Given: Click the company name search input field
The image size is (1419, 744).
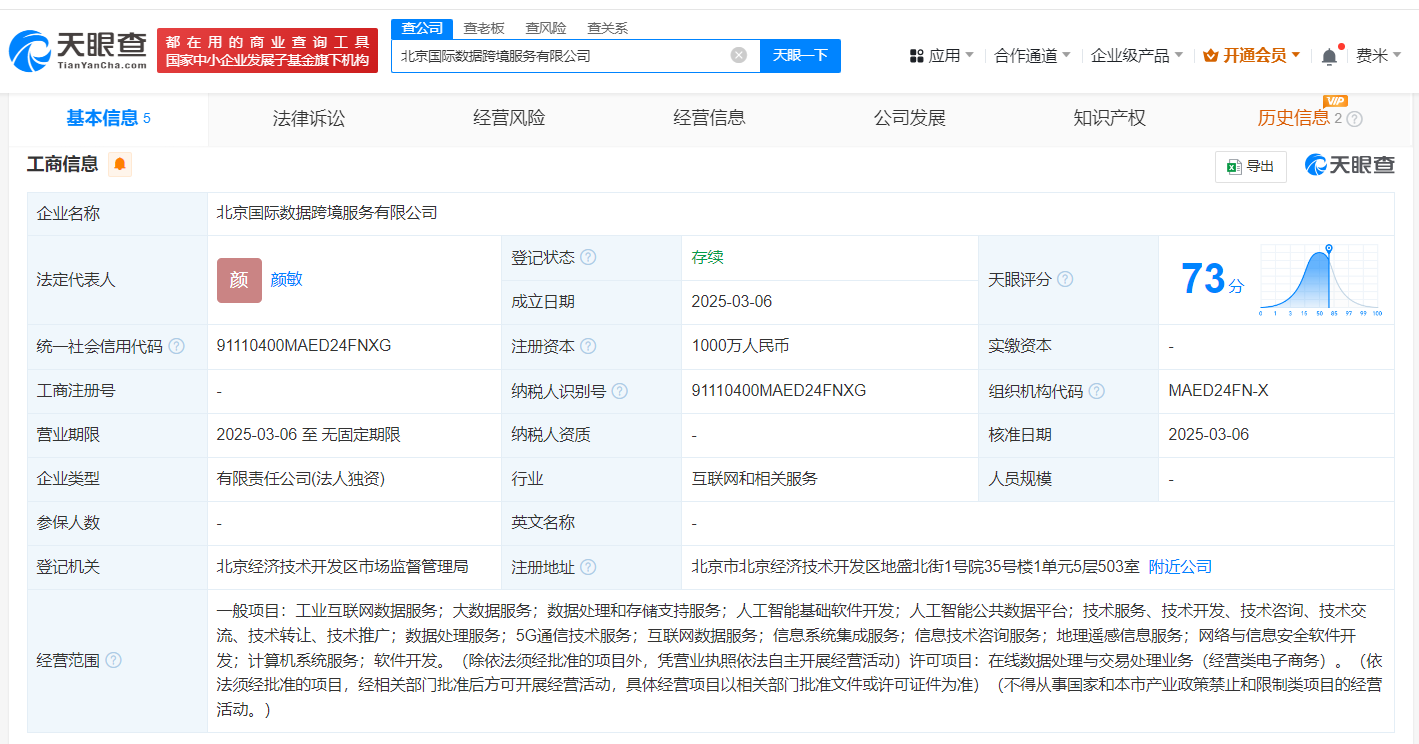Looking at the screenshot, I should pos(560,56).
